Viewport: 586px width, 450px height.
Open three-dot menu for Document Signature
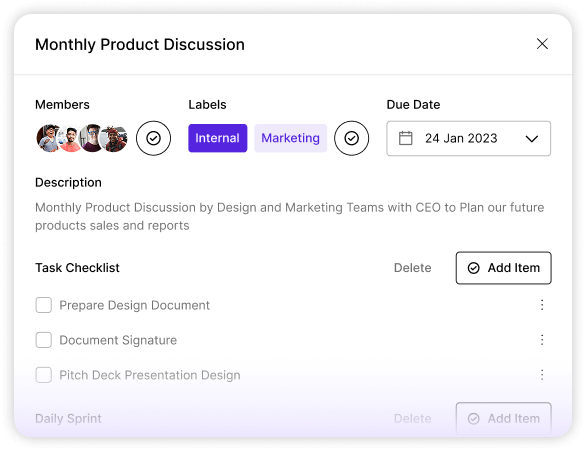click(x=542, y=340)
